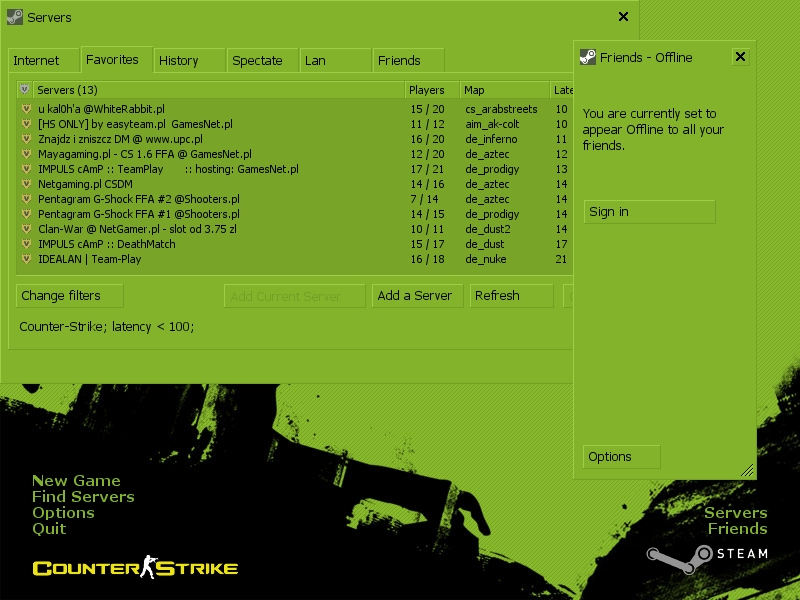This screenshot has width=800, height=600.
Task: Sort list by Latency column header
Action: point(562,90)
